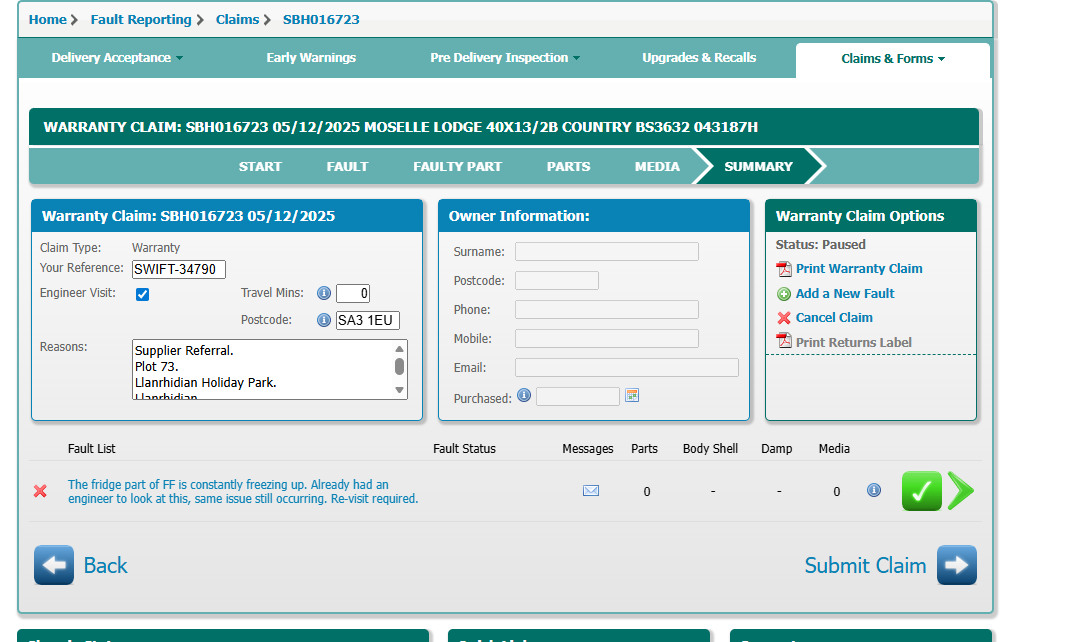Go to the Early Warnings tab
This screenshot has width=1073, height=642.
click(311, 58)
